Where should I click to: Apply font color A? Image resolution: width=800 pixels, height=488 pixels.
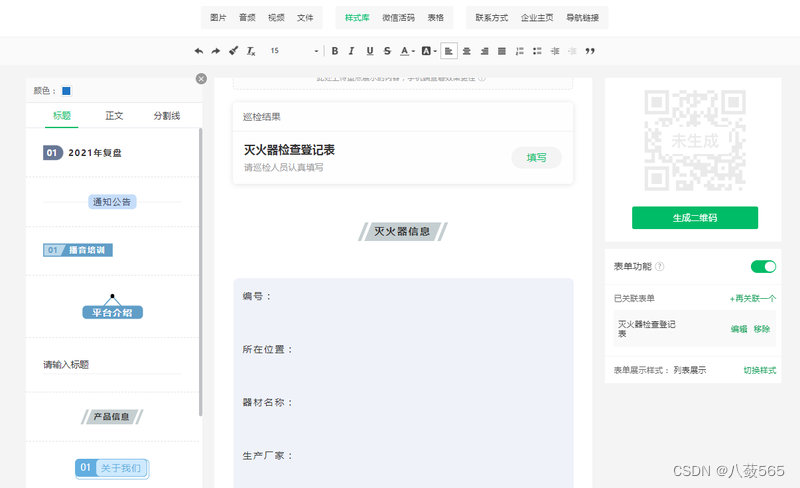tap(404, 51)
